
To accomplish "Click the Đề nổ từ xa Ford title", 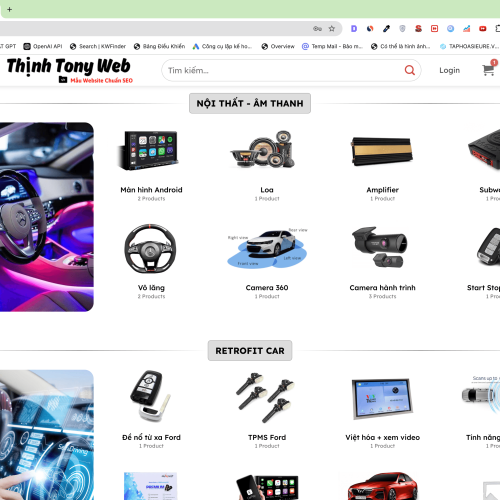I will (151, 437).
